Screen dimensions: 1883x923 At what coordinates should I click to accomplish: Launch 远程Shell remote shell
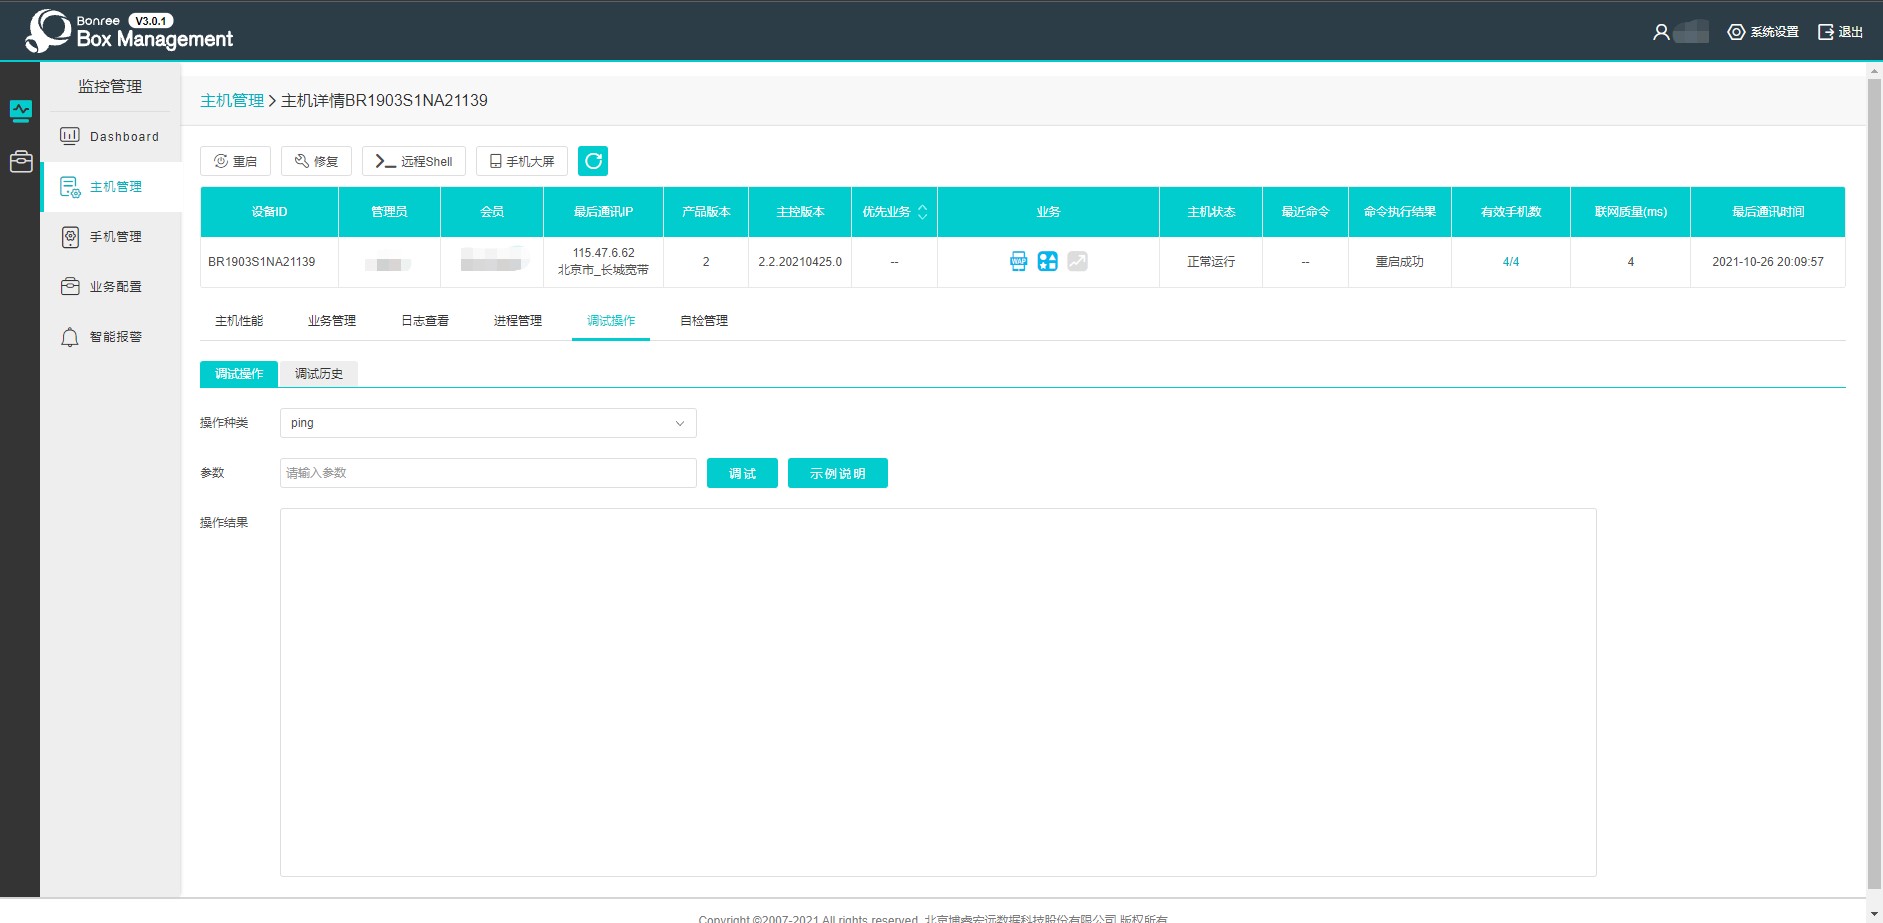(x=414, y=161)
